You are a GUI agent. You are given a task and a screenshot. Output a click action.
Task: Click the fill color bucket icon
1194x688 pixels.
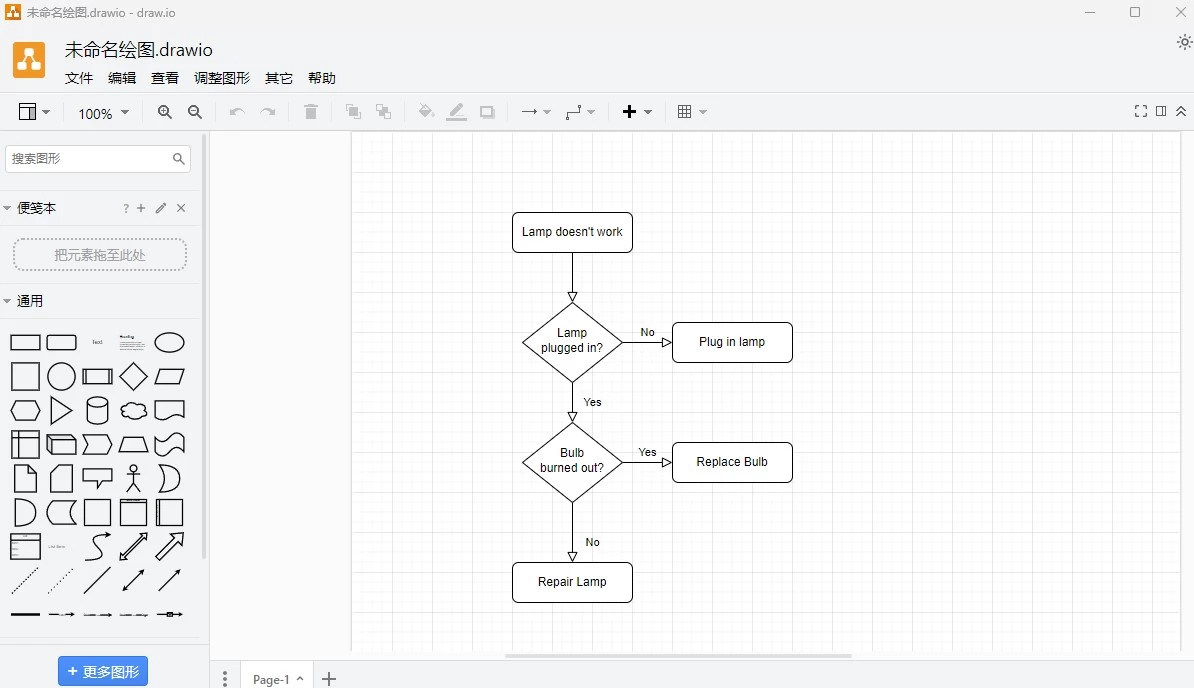[426, 112]
